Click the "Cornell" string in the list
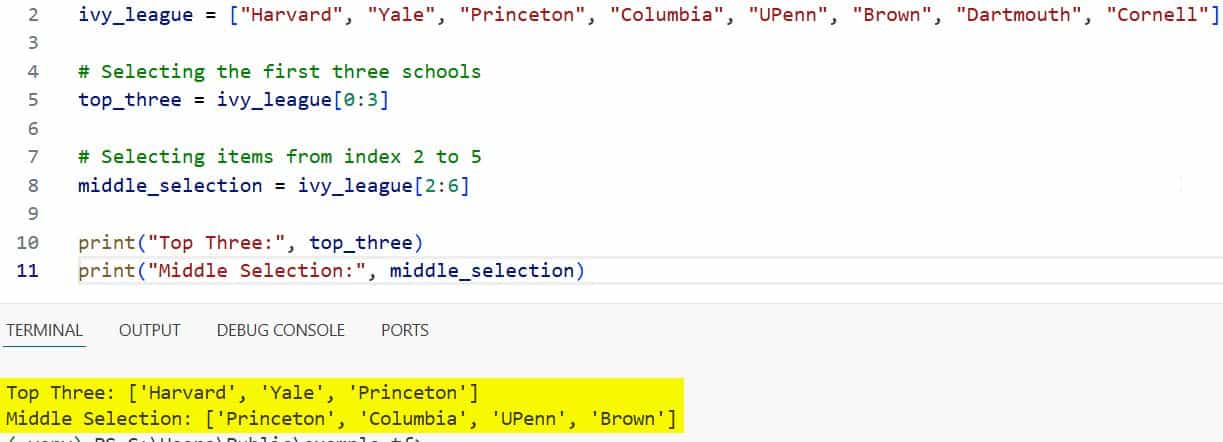The image size is (1223, 442). click(x=1155, y=15)
